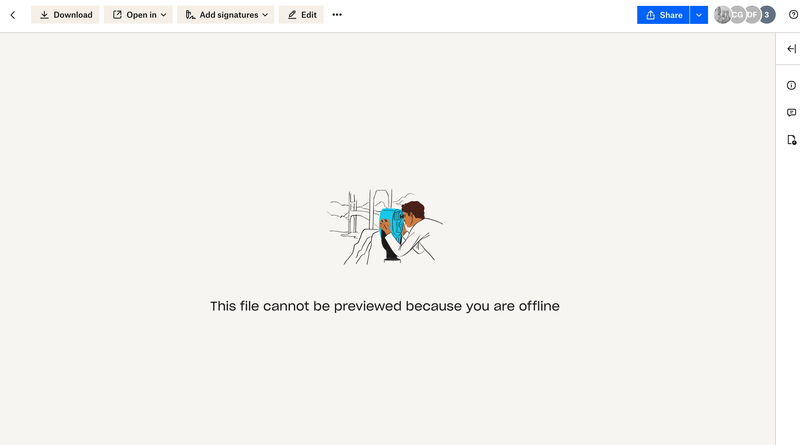Click the CG member avatar

pos(737,15)
